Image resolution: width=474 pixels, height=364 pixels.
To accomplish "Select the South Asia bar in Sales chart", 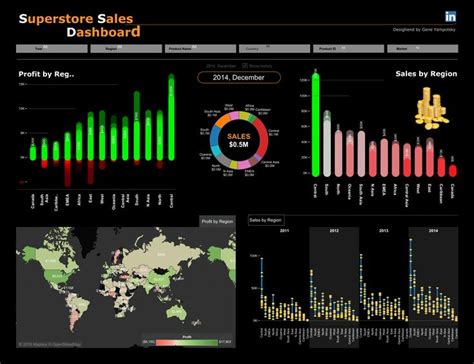I will tap(361, 154).
